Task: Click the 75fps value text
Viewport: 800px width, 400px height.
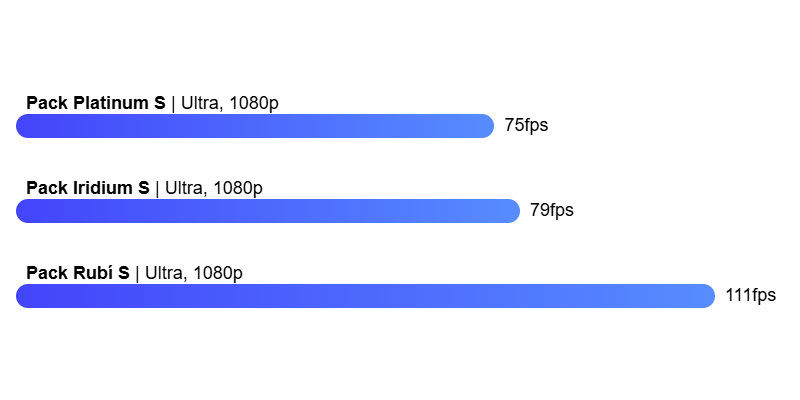Action: point(527,126)
